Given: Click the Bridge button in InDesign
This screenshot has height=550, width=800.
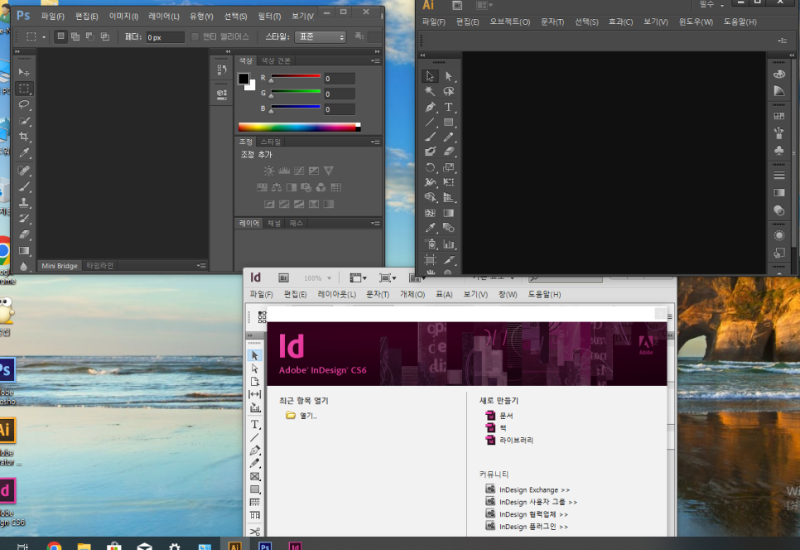Looking at the screenshot, I should 284,278.
